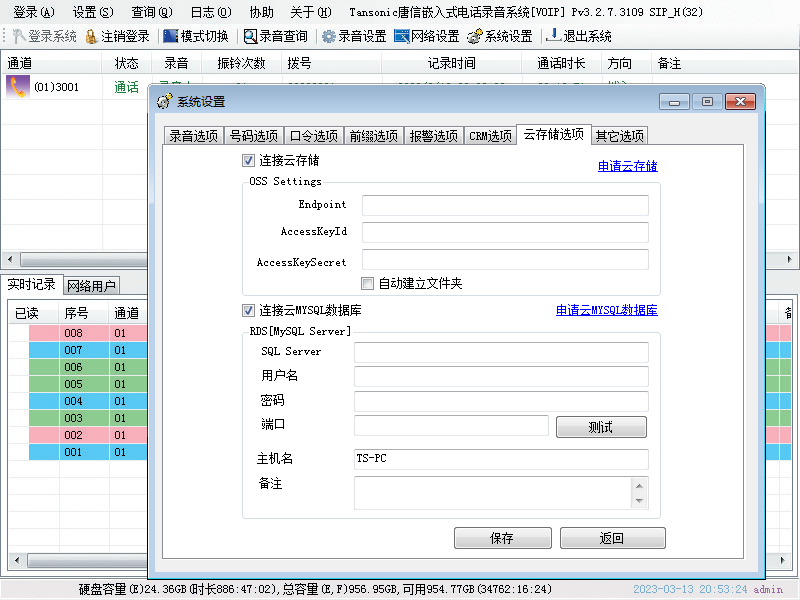800x600 pixels.
Task: Click the AccessKeySecret input field
Action: [x=505, y=260]
